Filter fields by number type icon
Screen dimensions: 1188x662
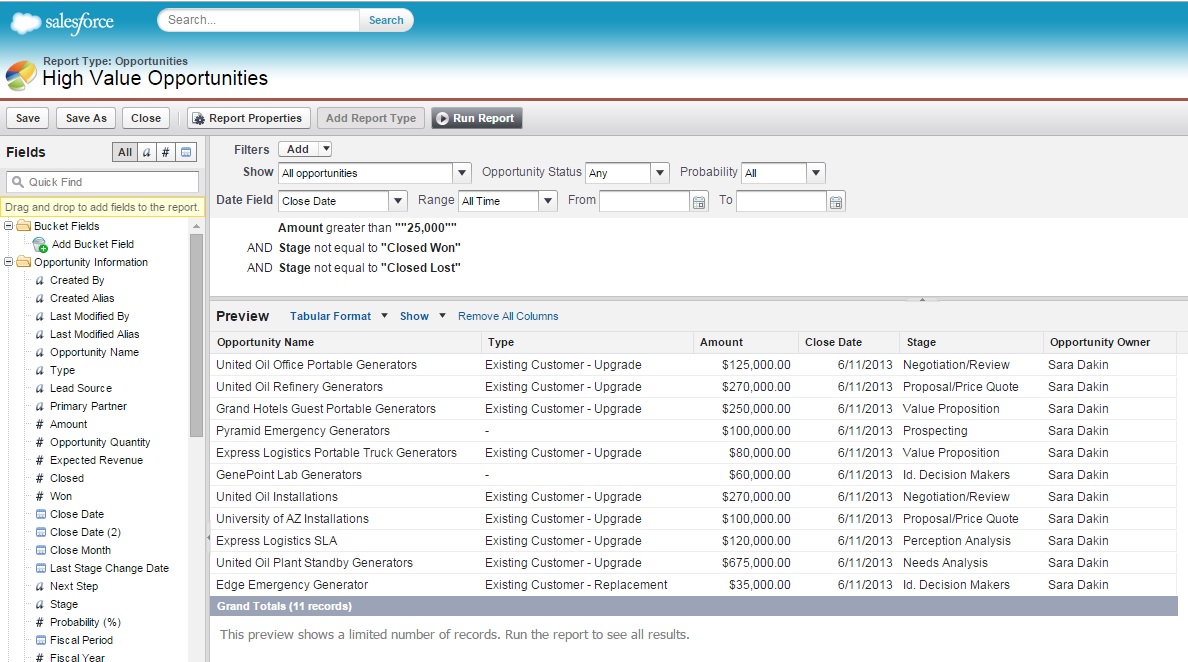pyautogui.click(x=166, y=153)
